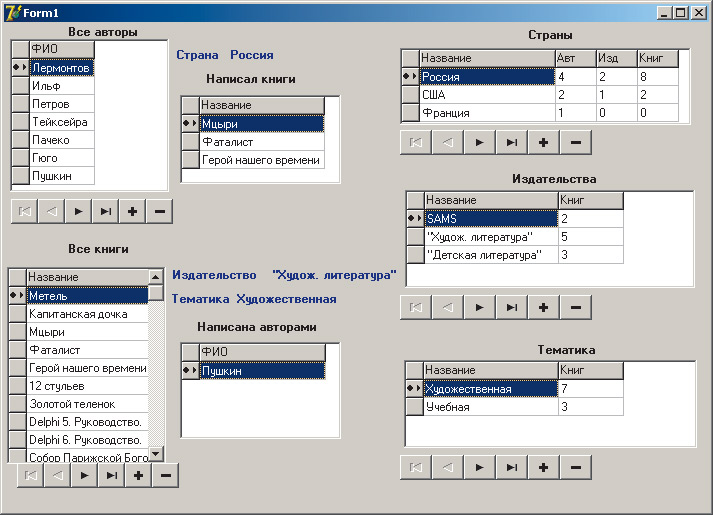This screenshot has width=713, height=515.
Task: Jump to last record in Тематика navigator
Action: 512,467
